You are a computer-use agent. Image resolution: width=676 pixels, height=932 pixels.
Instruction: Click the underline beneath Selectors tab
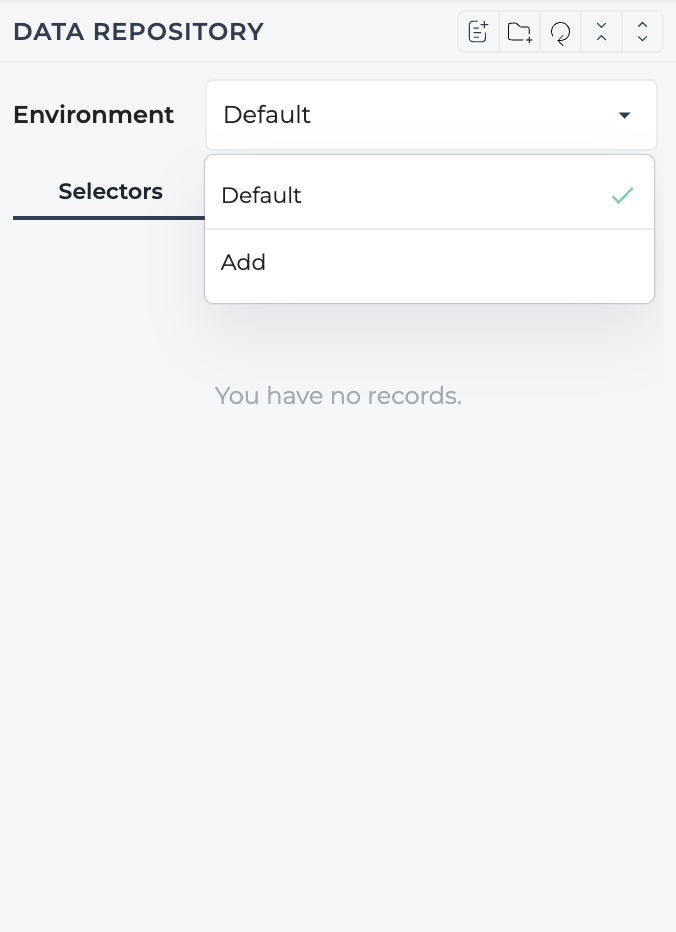point(109,218)
